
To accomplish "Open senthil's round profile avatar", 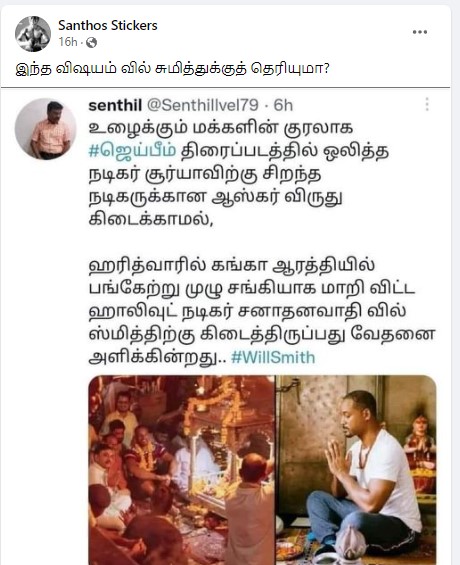I will (x=46, y=129).
